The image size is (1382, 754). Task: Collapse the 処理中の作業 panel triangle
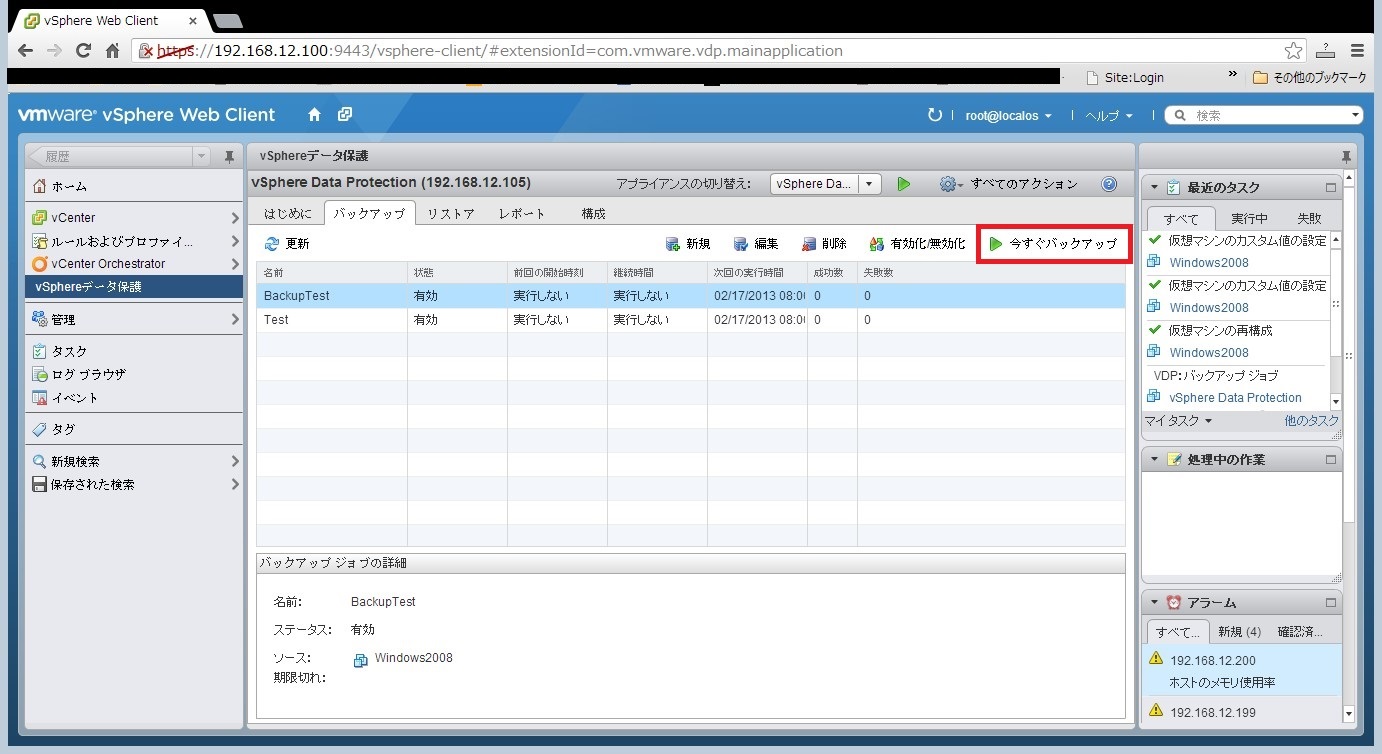point(1154,459)
